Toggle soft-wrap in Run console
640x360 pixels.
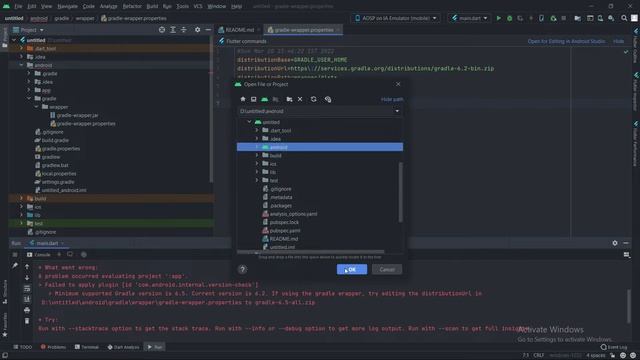tap(27, 289)
